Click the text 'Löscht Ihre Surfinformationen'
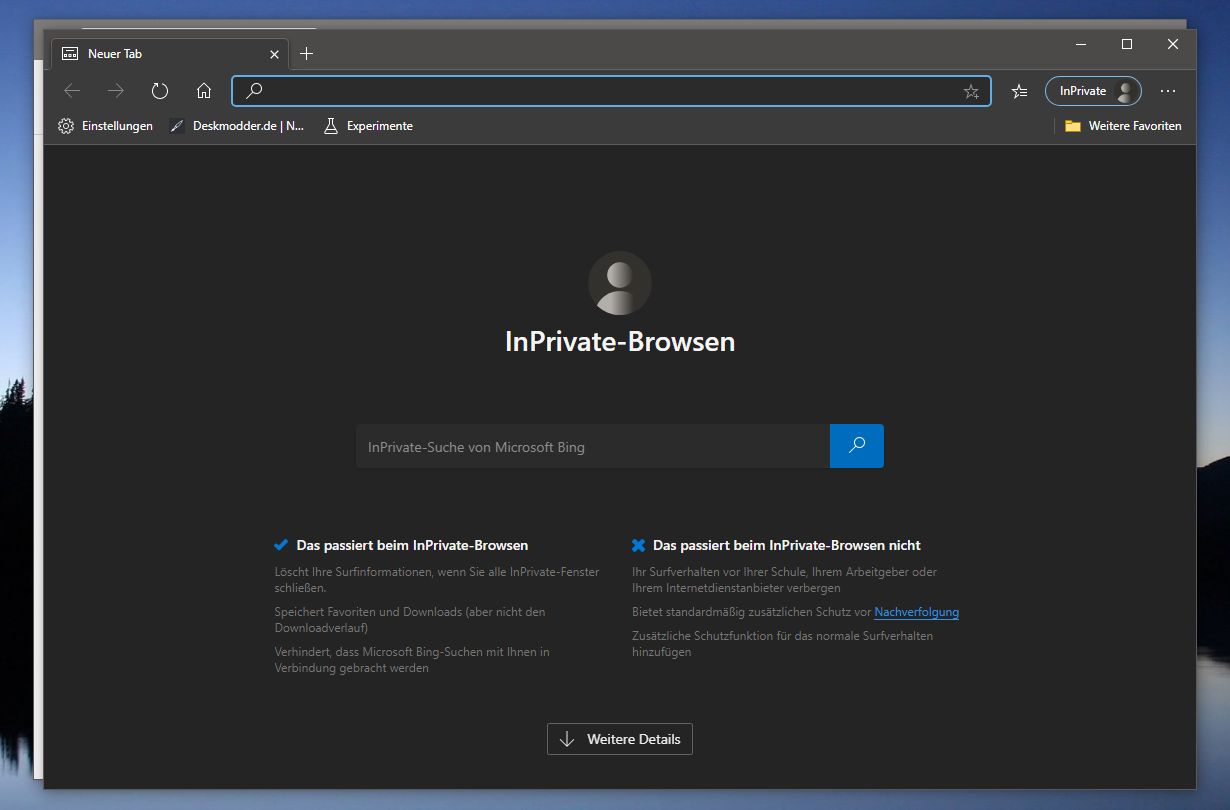The height and width of the screenshot is (810, 1230). point(437,580)
